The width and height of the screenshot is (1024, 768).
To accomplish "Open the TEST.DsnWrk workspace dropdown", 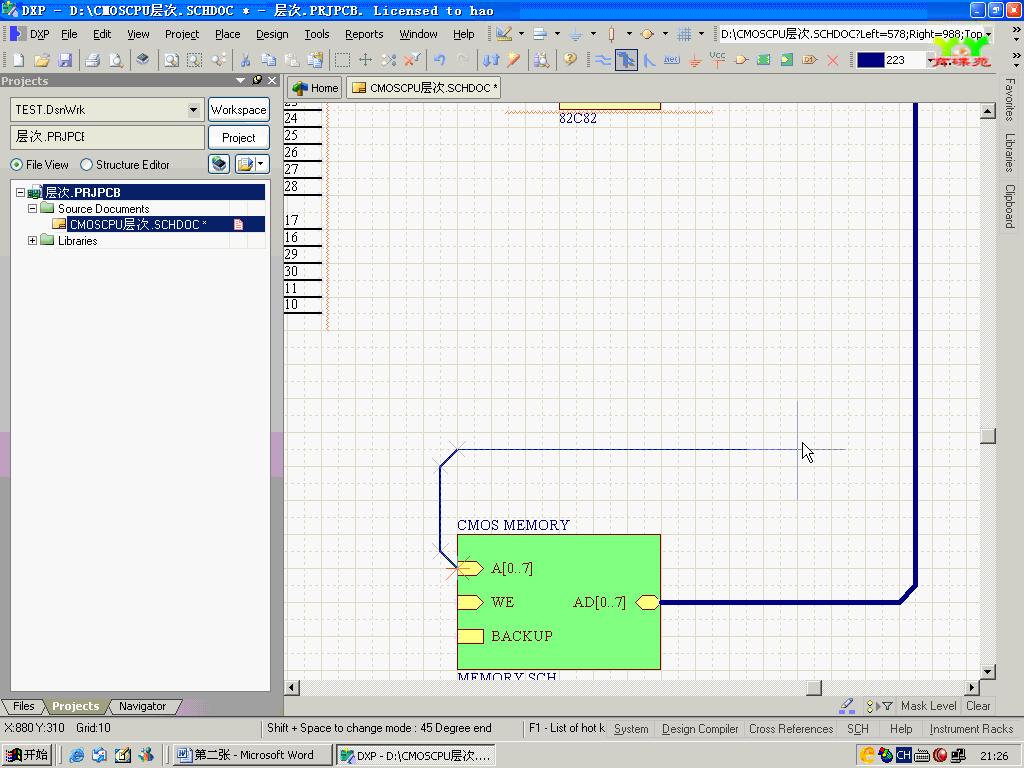I will pyautogui.click(x=193, y=110).
